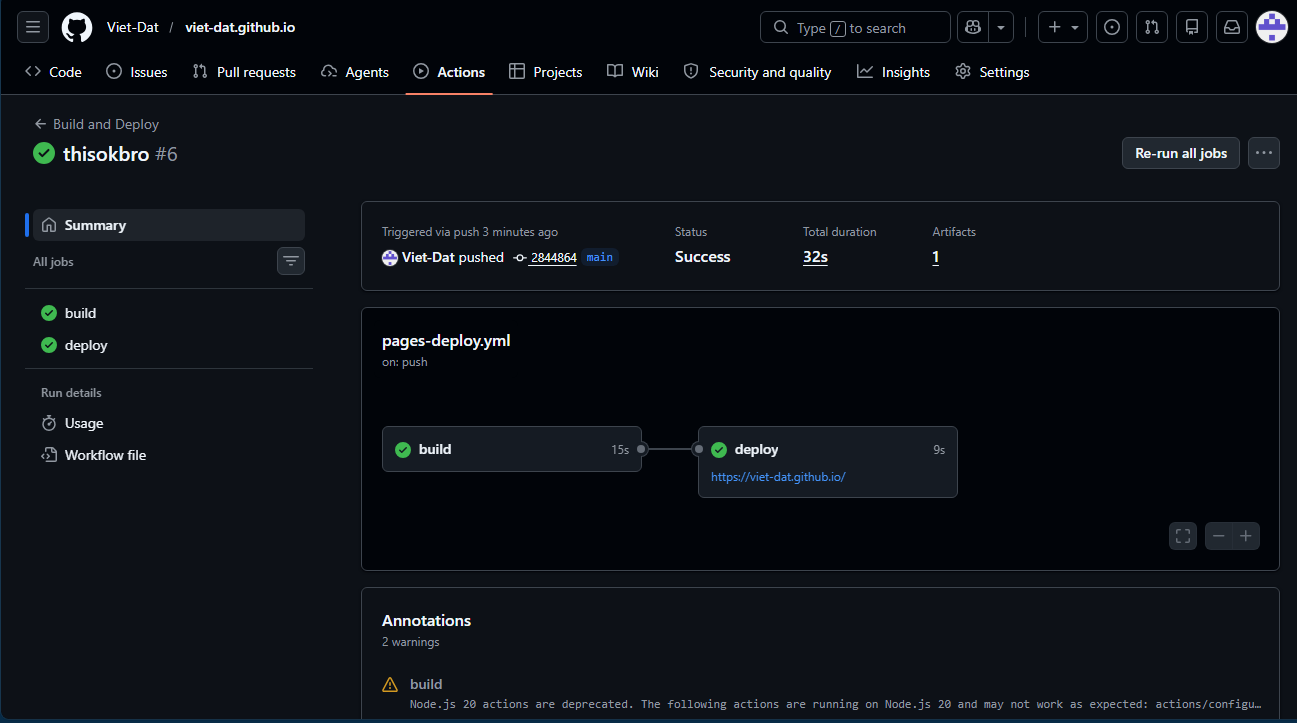This screenshot has height=723, width=1297.
Task: Open the Copilot chat icon
Action: (973, 27)
